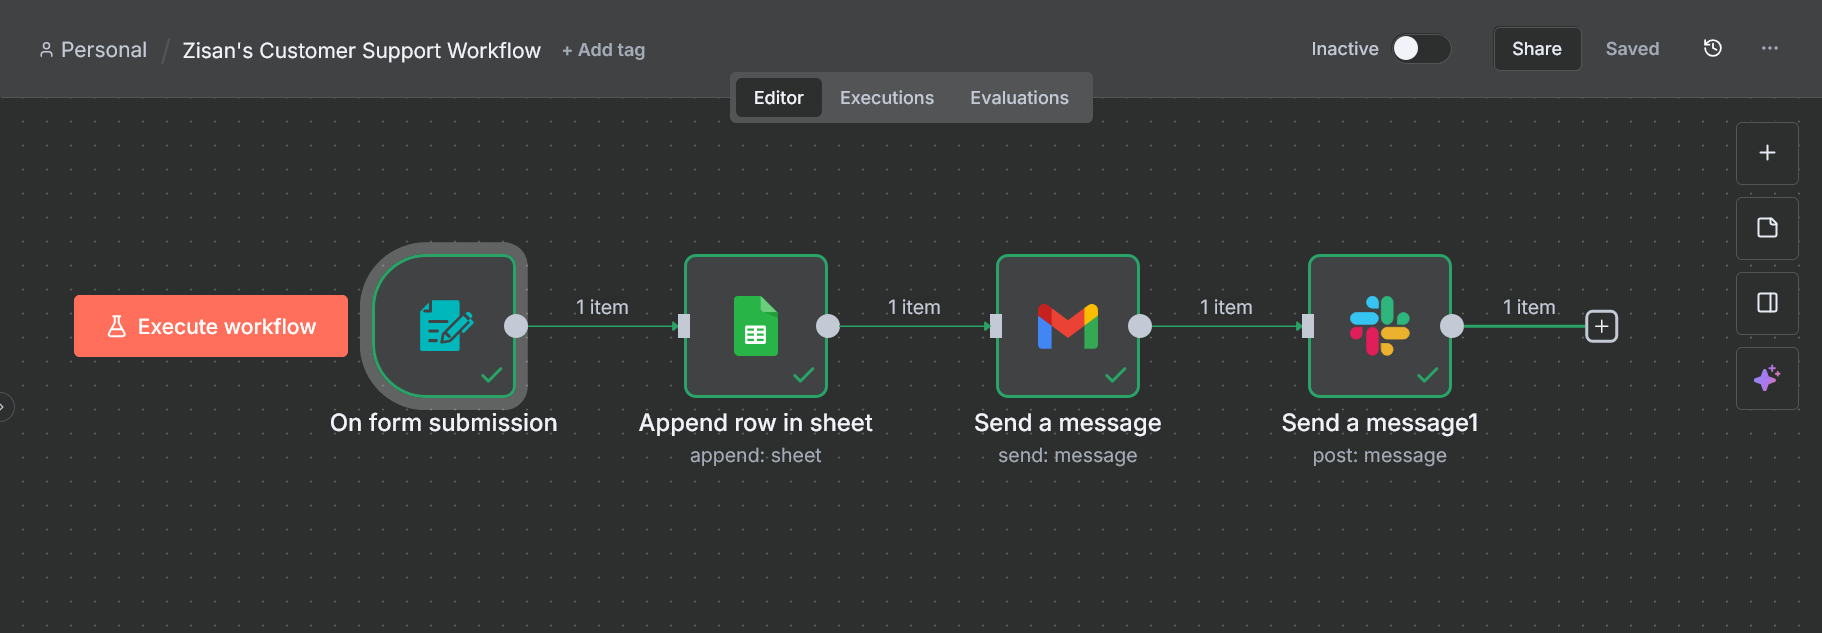Click the output connector of Slack Send a message1
Image resolution: width=1822 pixels, height=633 pixels.
(x=1452, y=326)
